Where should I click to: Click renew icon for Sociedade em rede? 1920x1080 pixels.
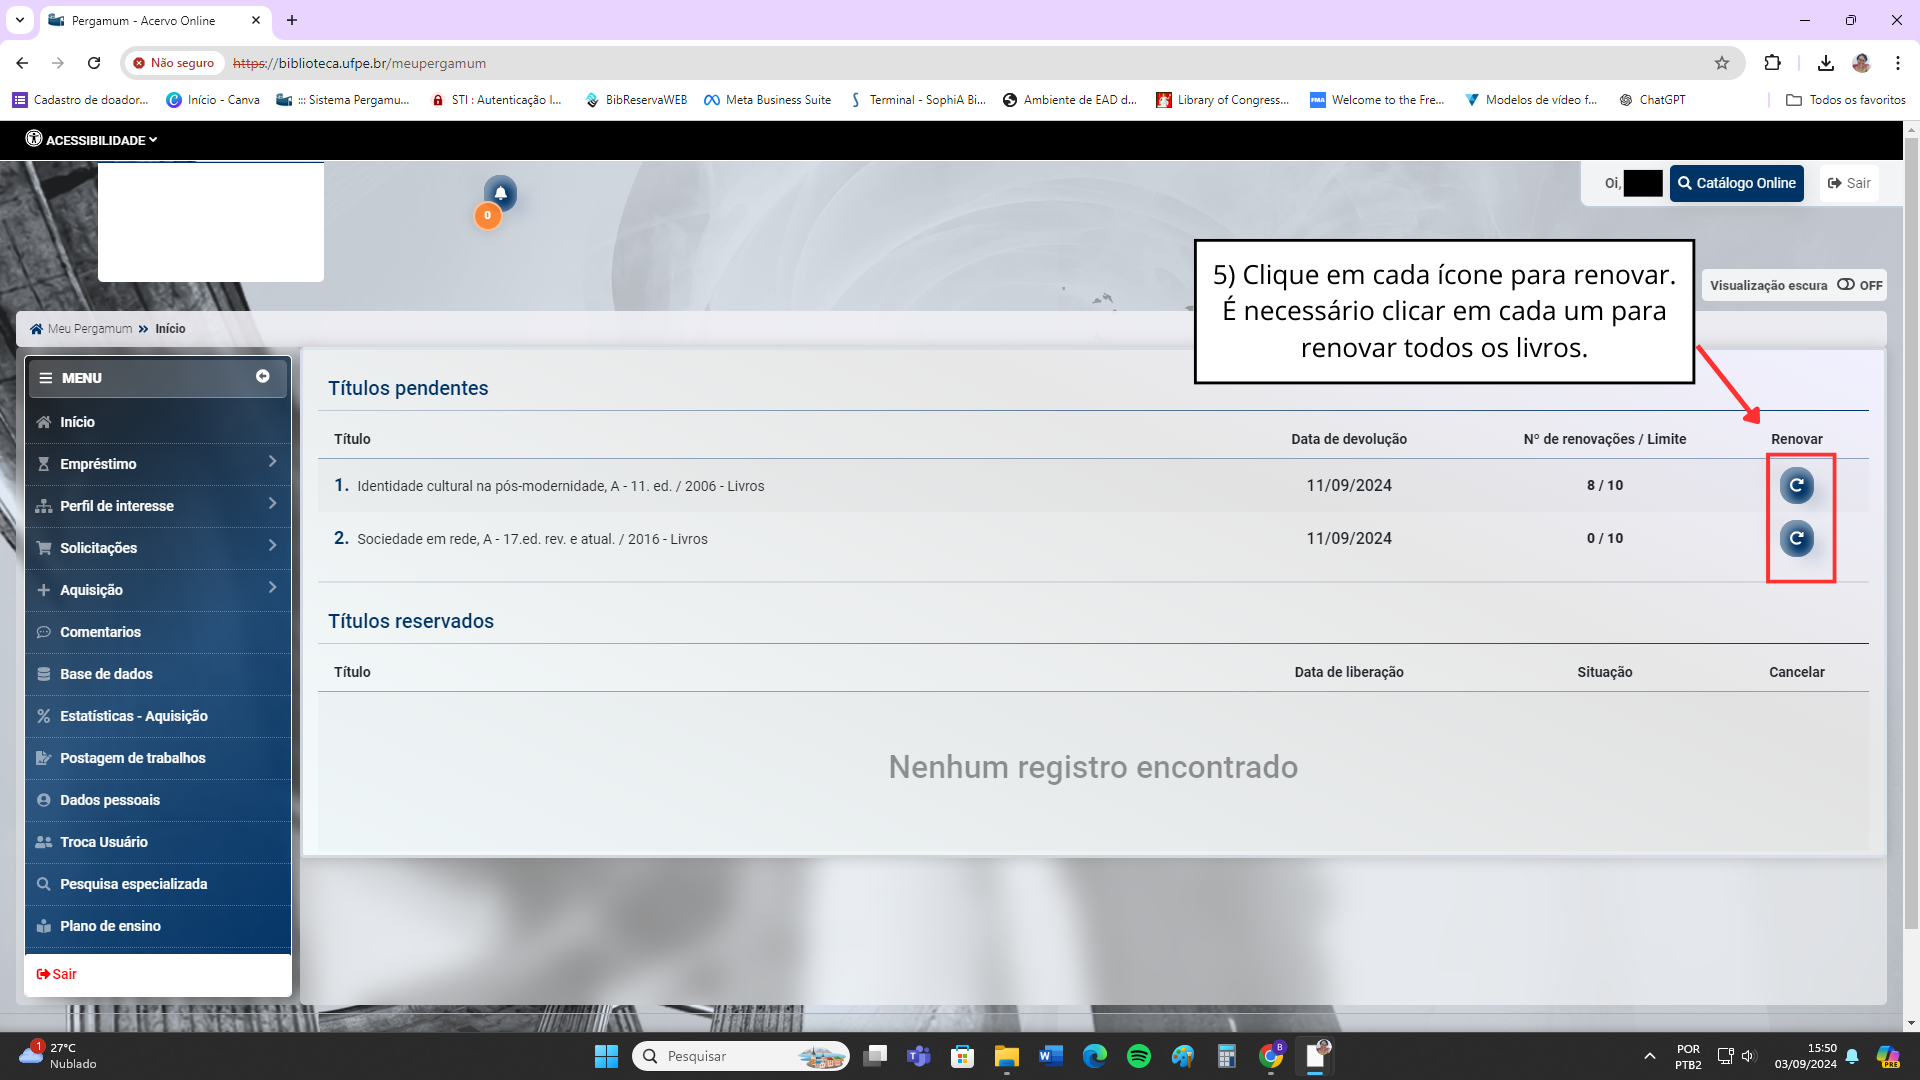tap(1796, 539)
